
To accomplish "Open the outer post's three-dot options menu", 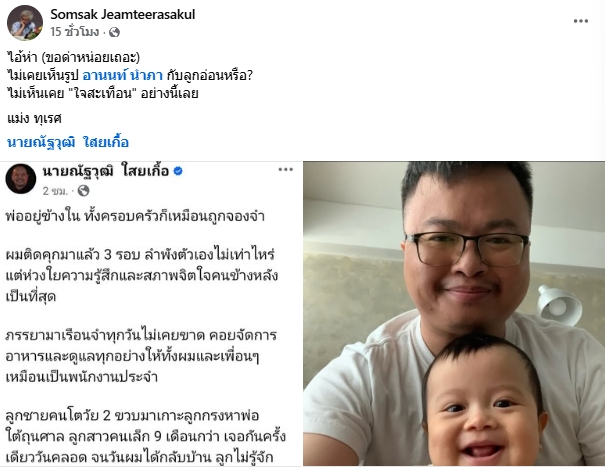I will point(580,21).
